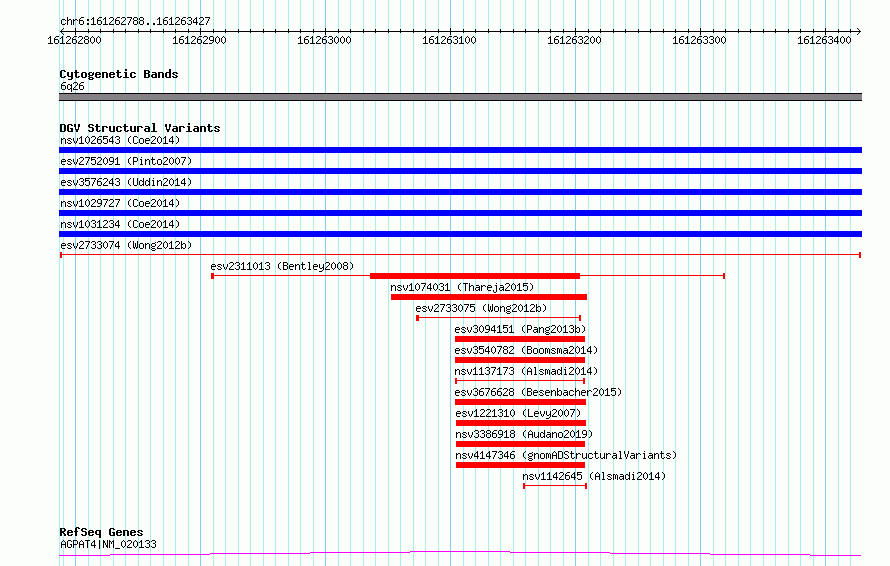Click the RefSeq Genes track title

[x=101, y=532]
